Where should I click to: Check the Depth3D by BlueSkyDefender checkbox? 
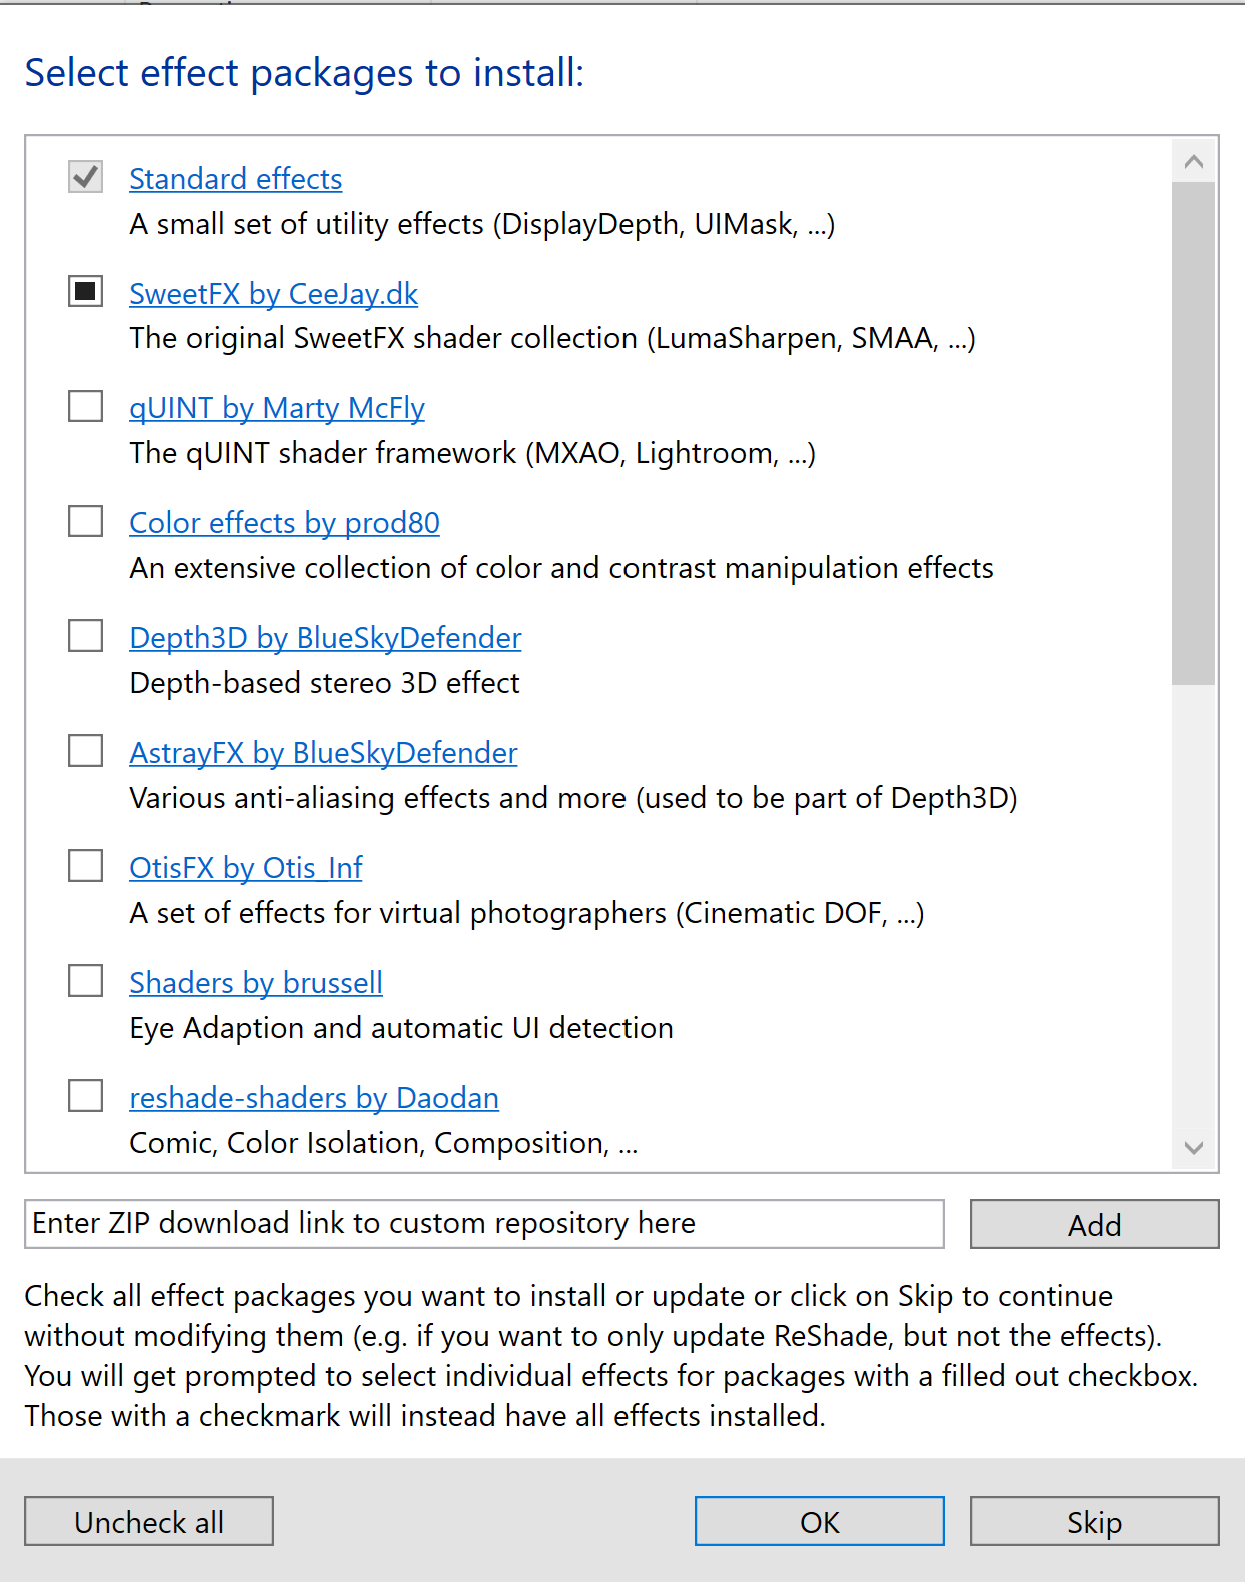[85, 636]
